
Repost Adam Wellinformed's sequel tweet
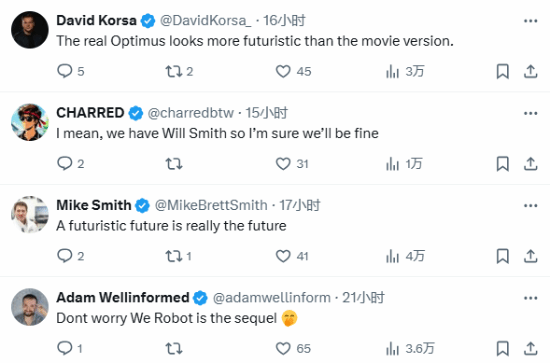coord(174,349)
